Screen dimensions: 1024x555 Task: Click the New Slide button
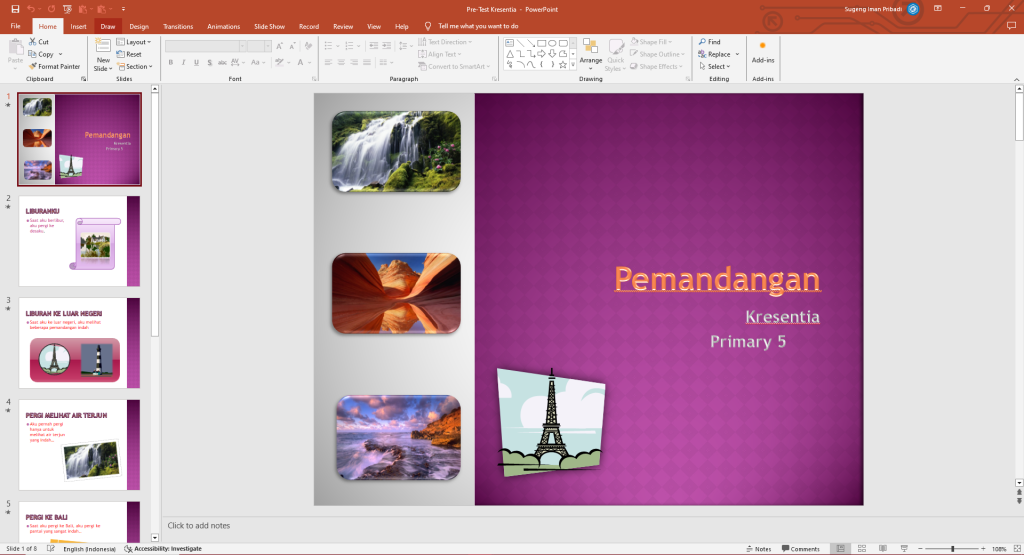102,55
